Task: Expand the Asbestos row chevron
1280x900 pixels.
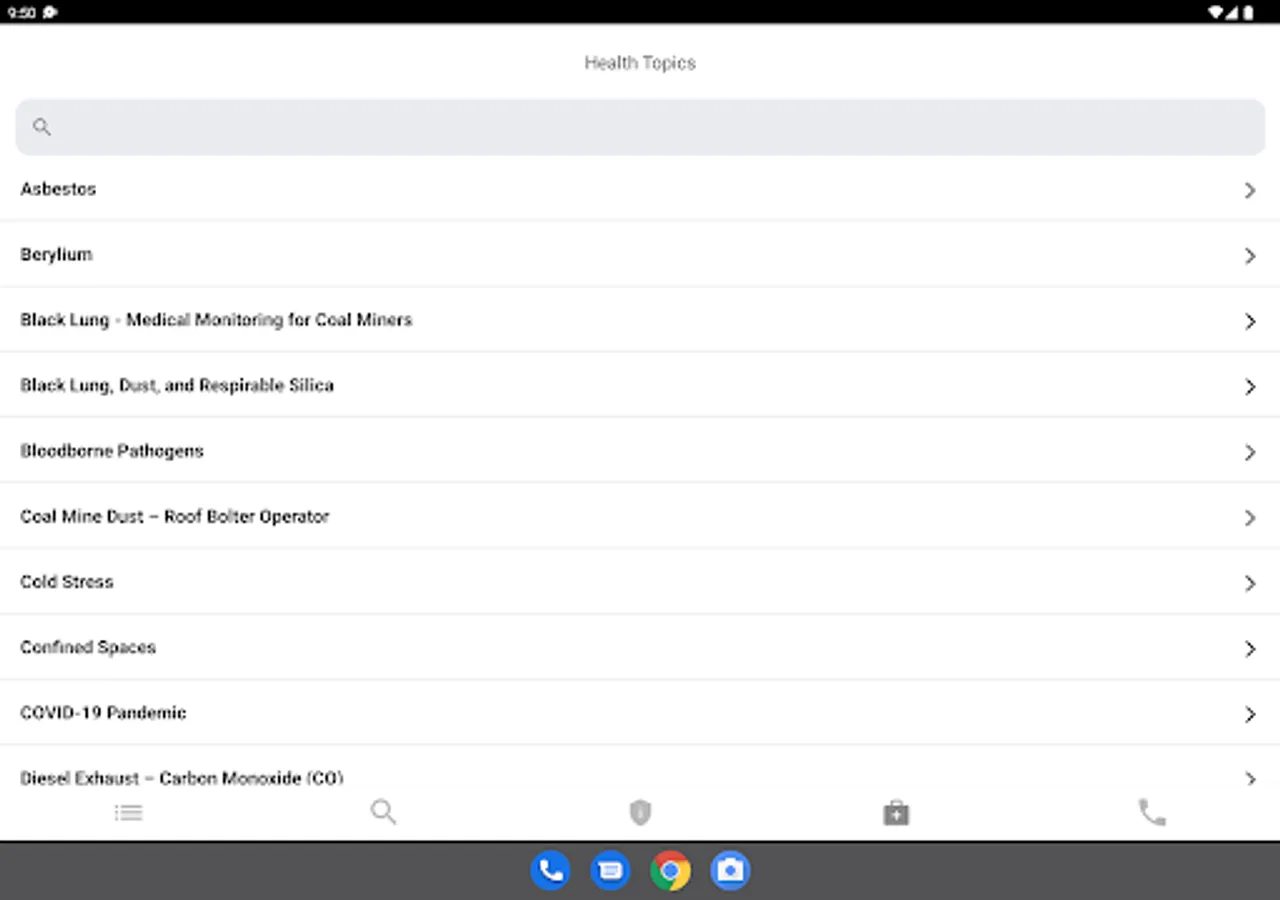Action: 1250,190
